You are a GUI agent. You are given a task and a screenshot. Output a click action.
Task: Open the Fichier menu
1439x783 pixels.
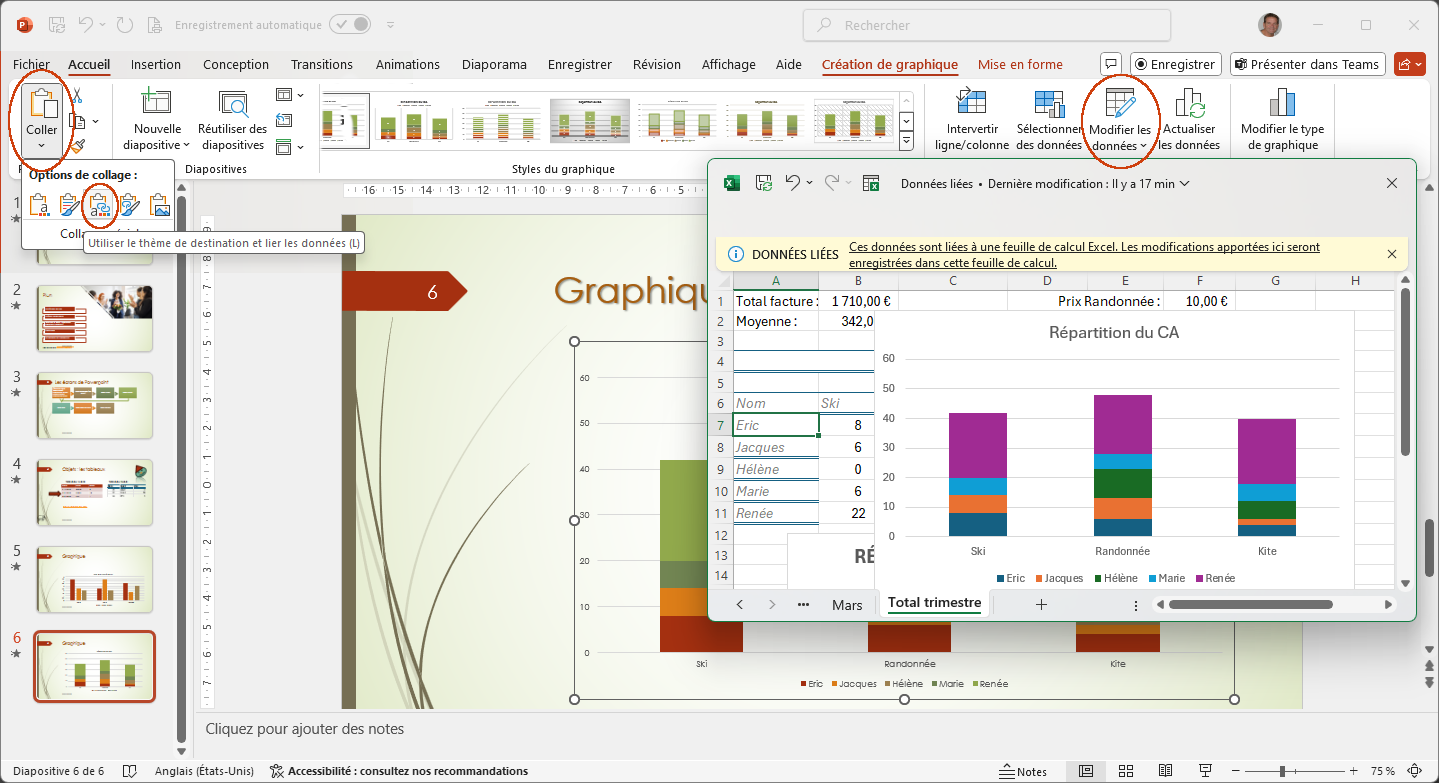tap(31, 64)
